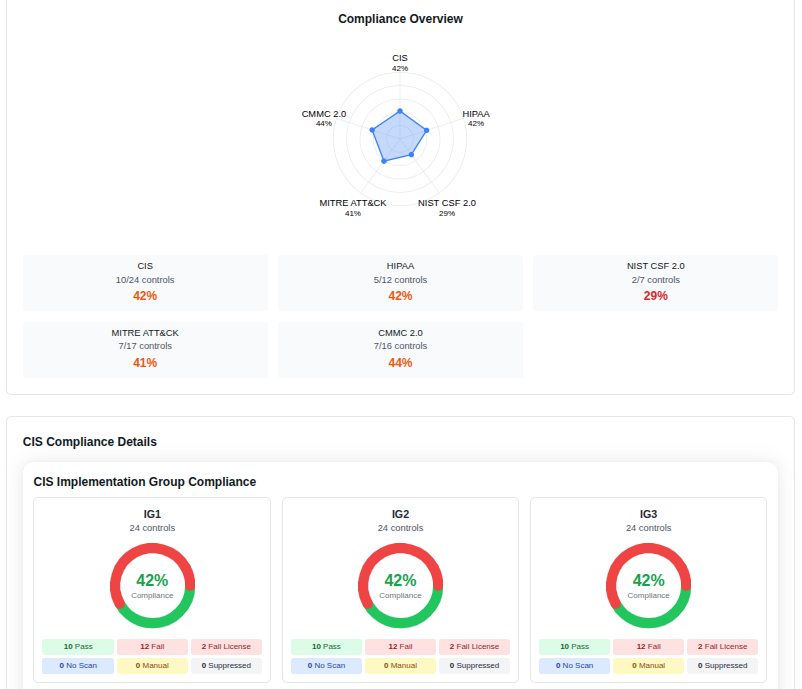Click the CIS Implementation Group Compliance header
Screen dimensions: 802x689
click(146, 481)
